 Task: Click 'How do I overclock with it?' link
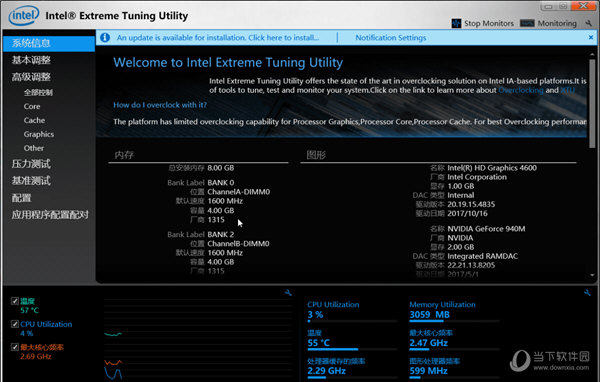pyautogui.click(x=160, y=105)
